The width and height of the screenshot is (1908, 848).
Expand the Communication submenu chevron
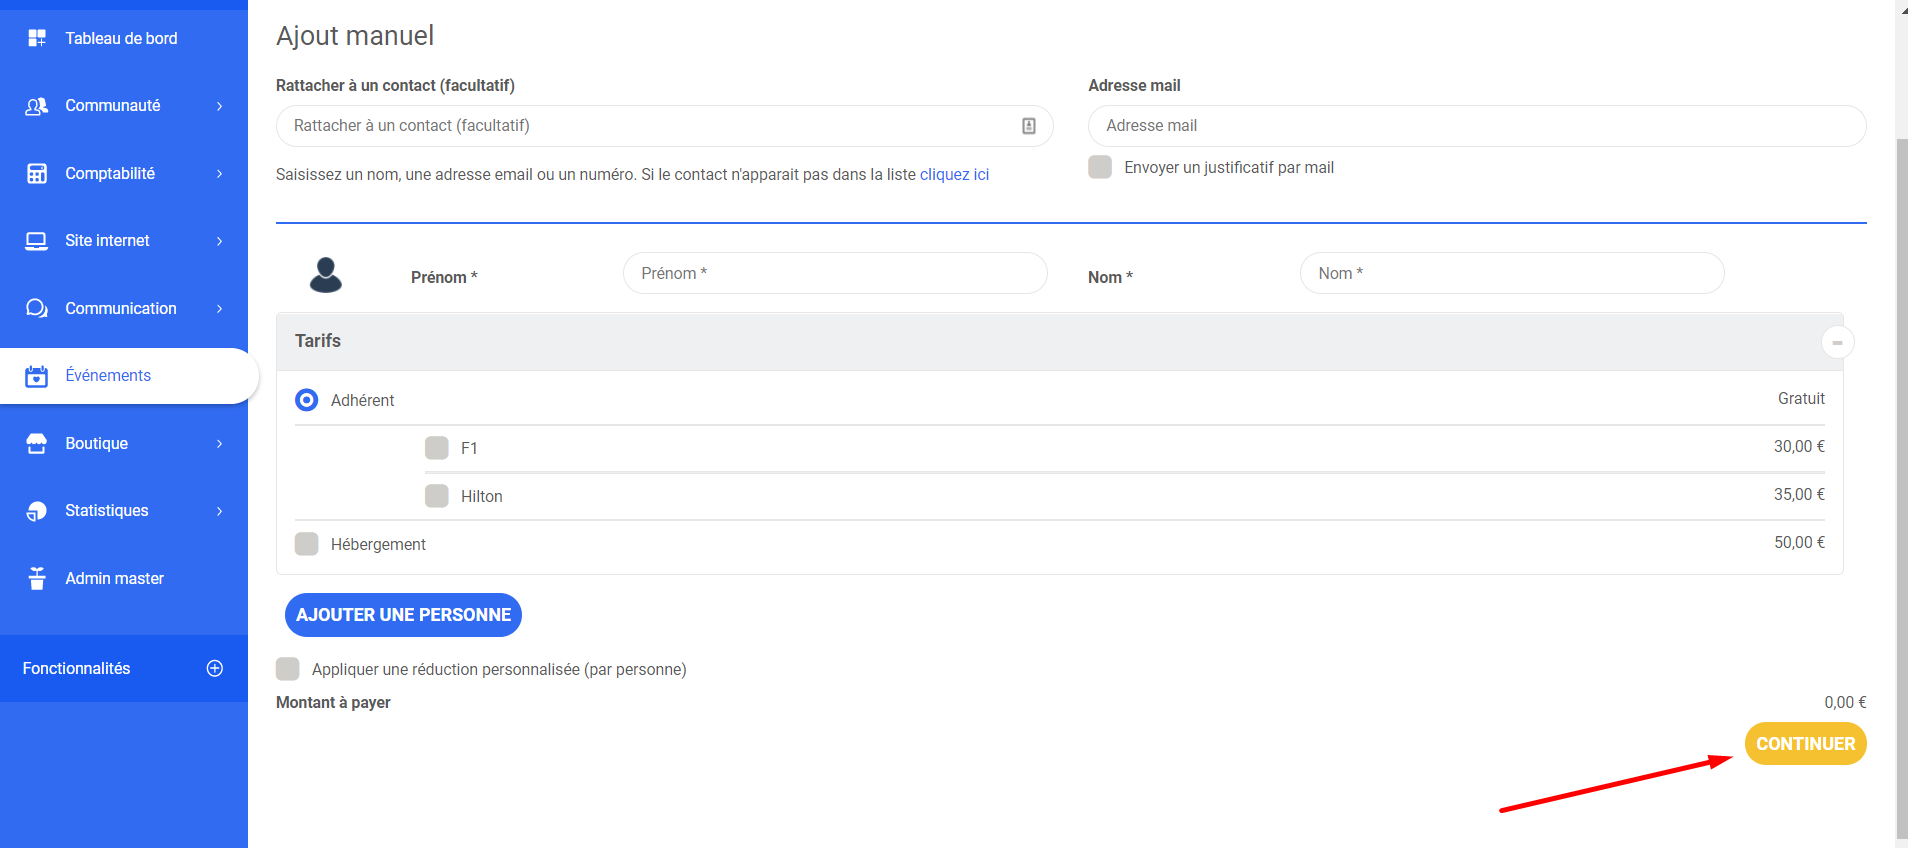219,308
